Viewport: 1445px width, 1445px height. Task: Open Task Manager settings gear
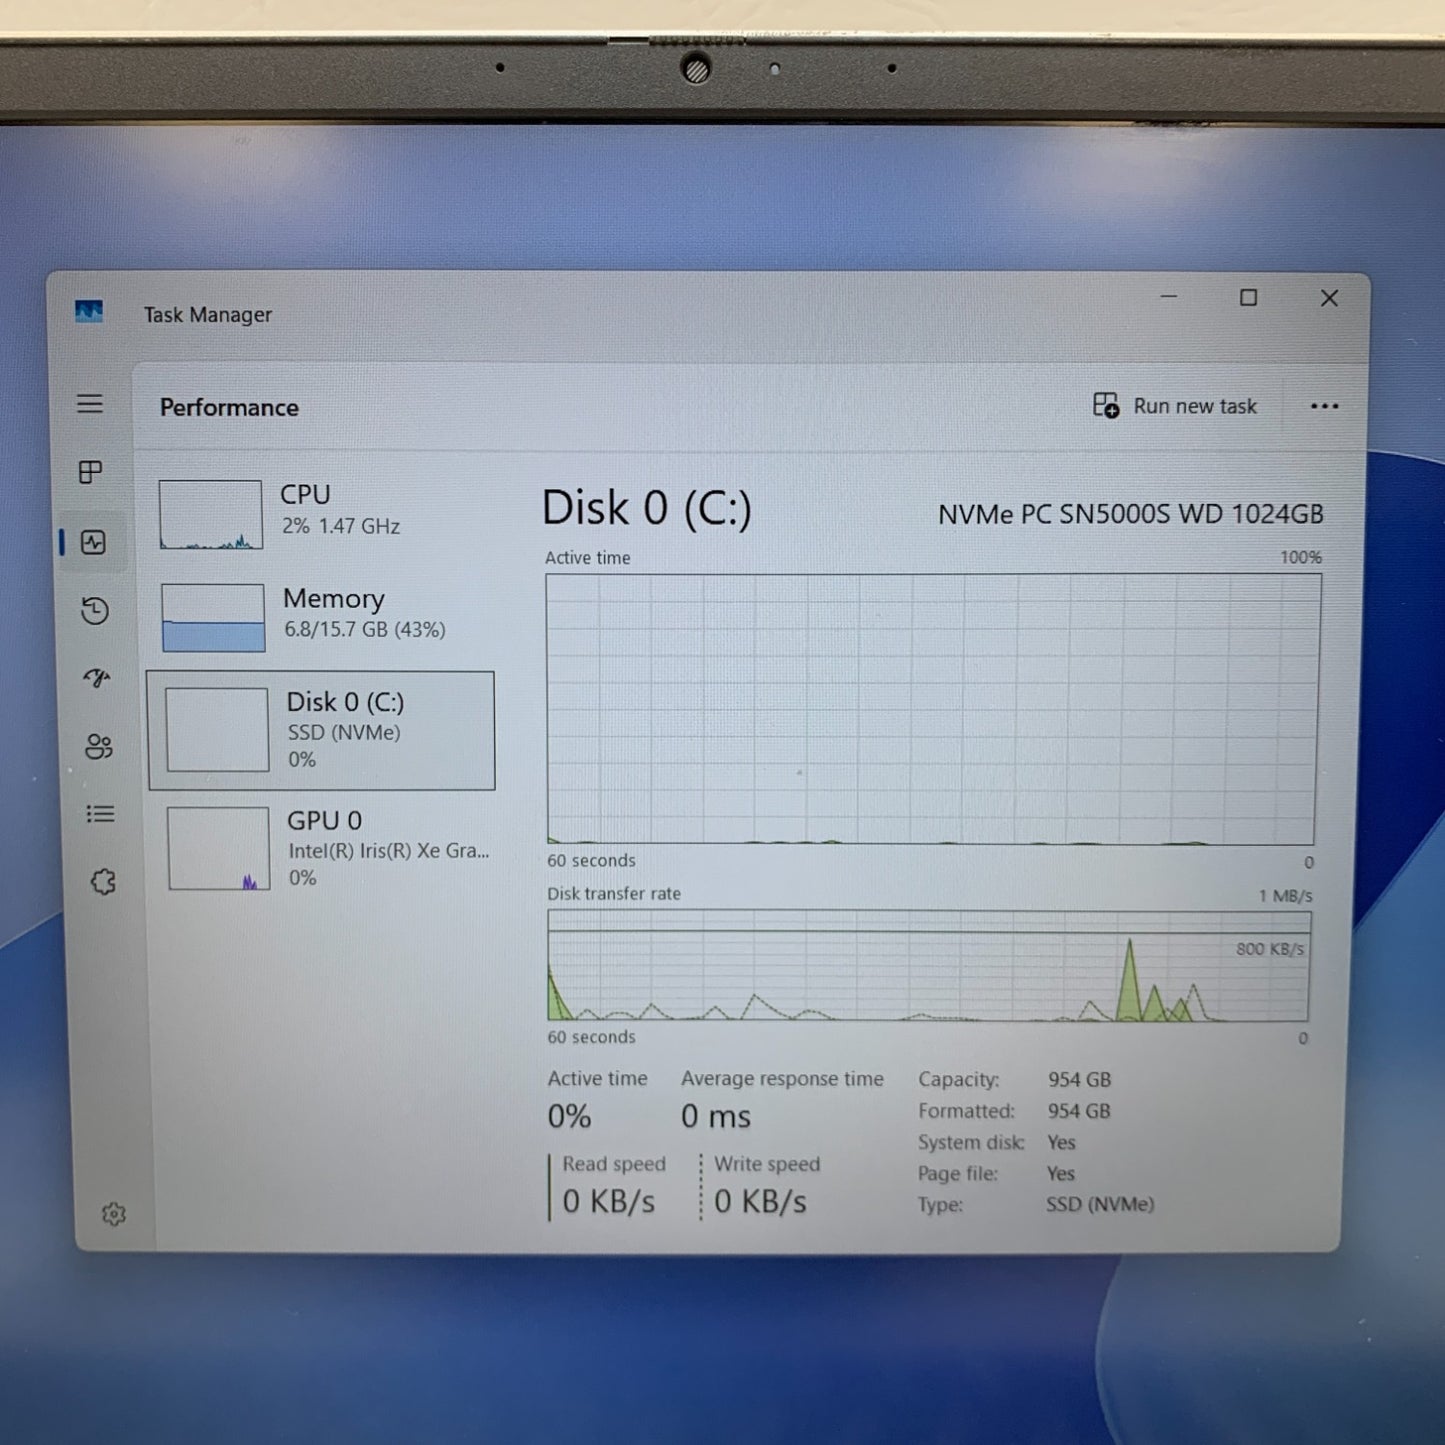pos(114,1214)
